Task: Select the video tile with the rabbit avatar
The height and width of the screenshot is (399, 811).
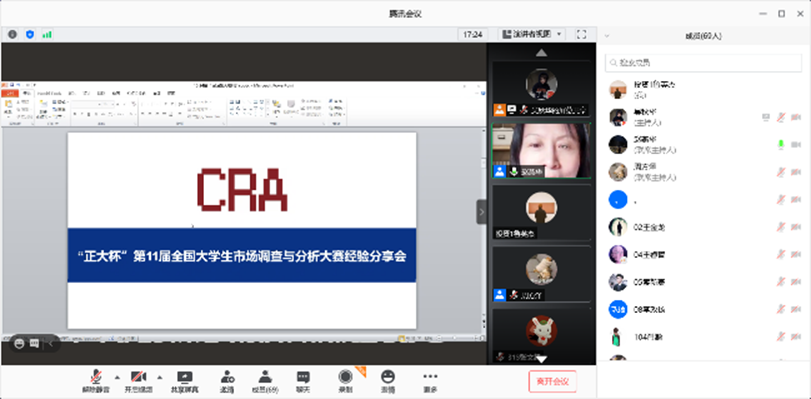Action: click(541, 336)
